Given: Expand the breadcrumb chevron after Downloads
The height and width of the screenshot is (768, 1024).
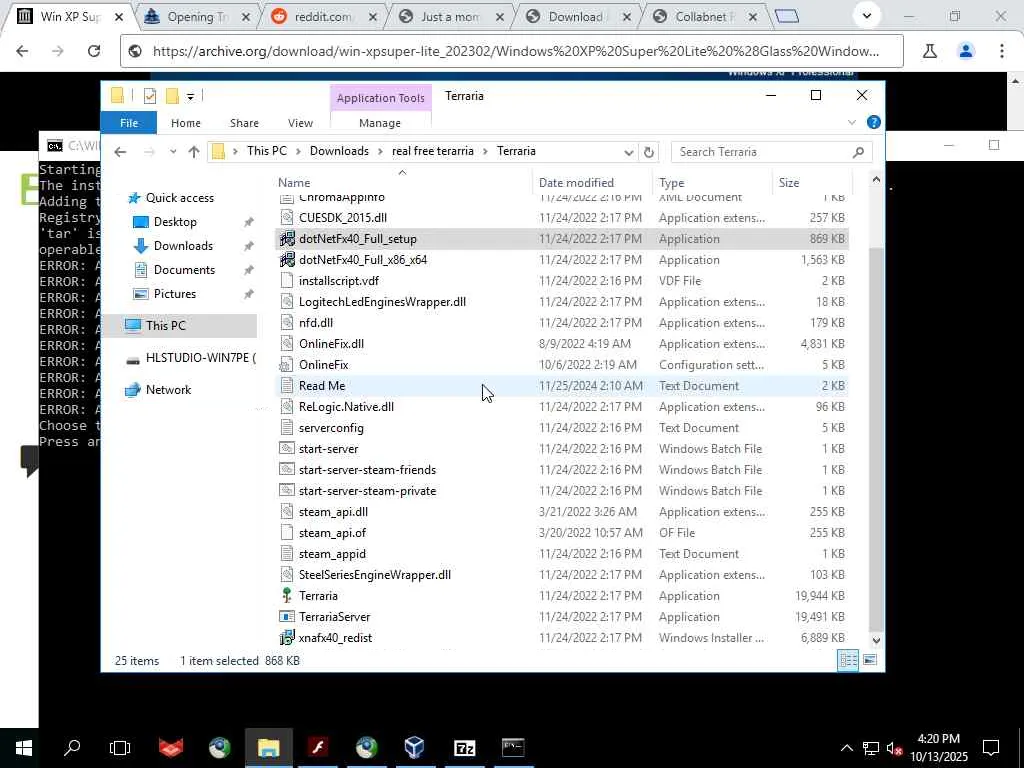Looking at the screenshot, I should tap(380, 152).
